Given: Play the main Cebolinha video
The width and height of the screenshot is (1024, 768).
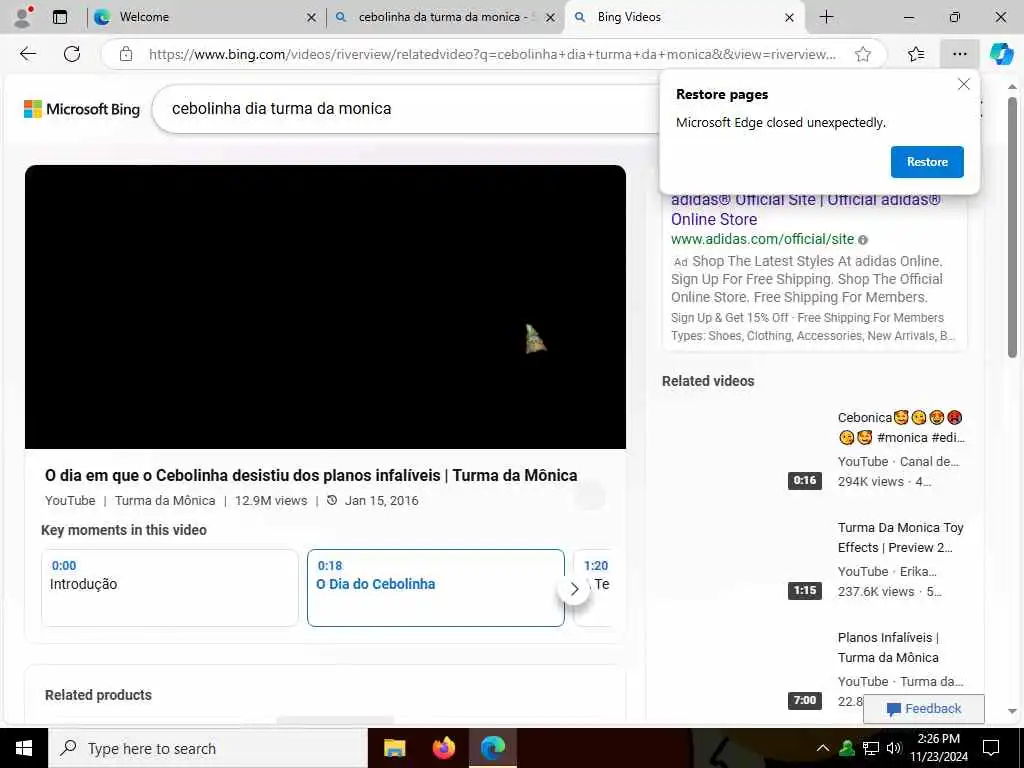Looking at the screenshot, I should point(325,306).
